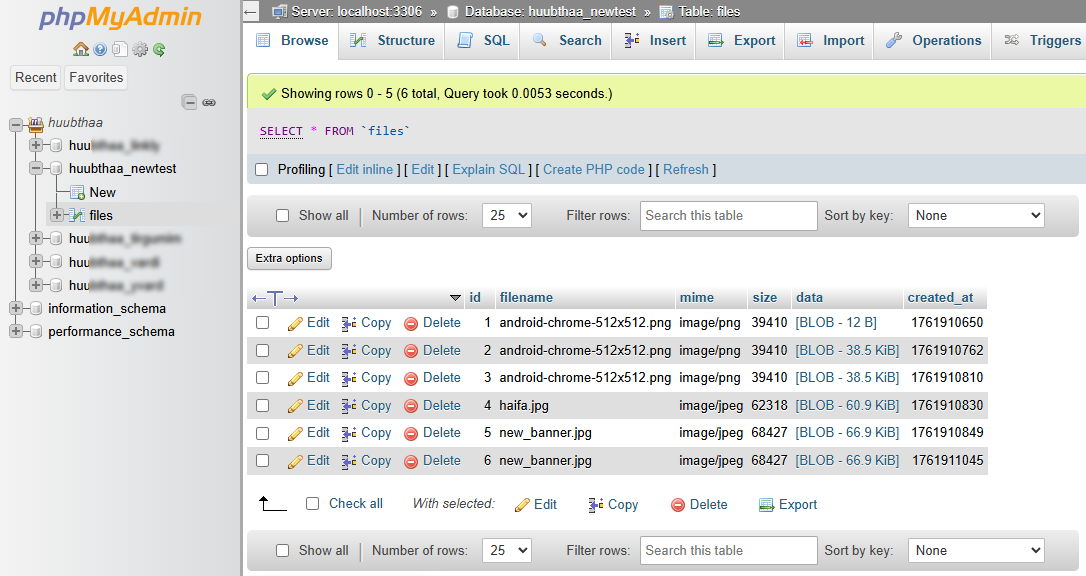Go to the Insert tab
The width and height of the screenshot is (1086, 576).
tap(655, 41)
